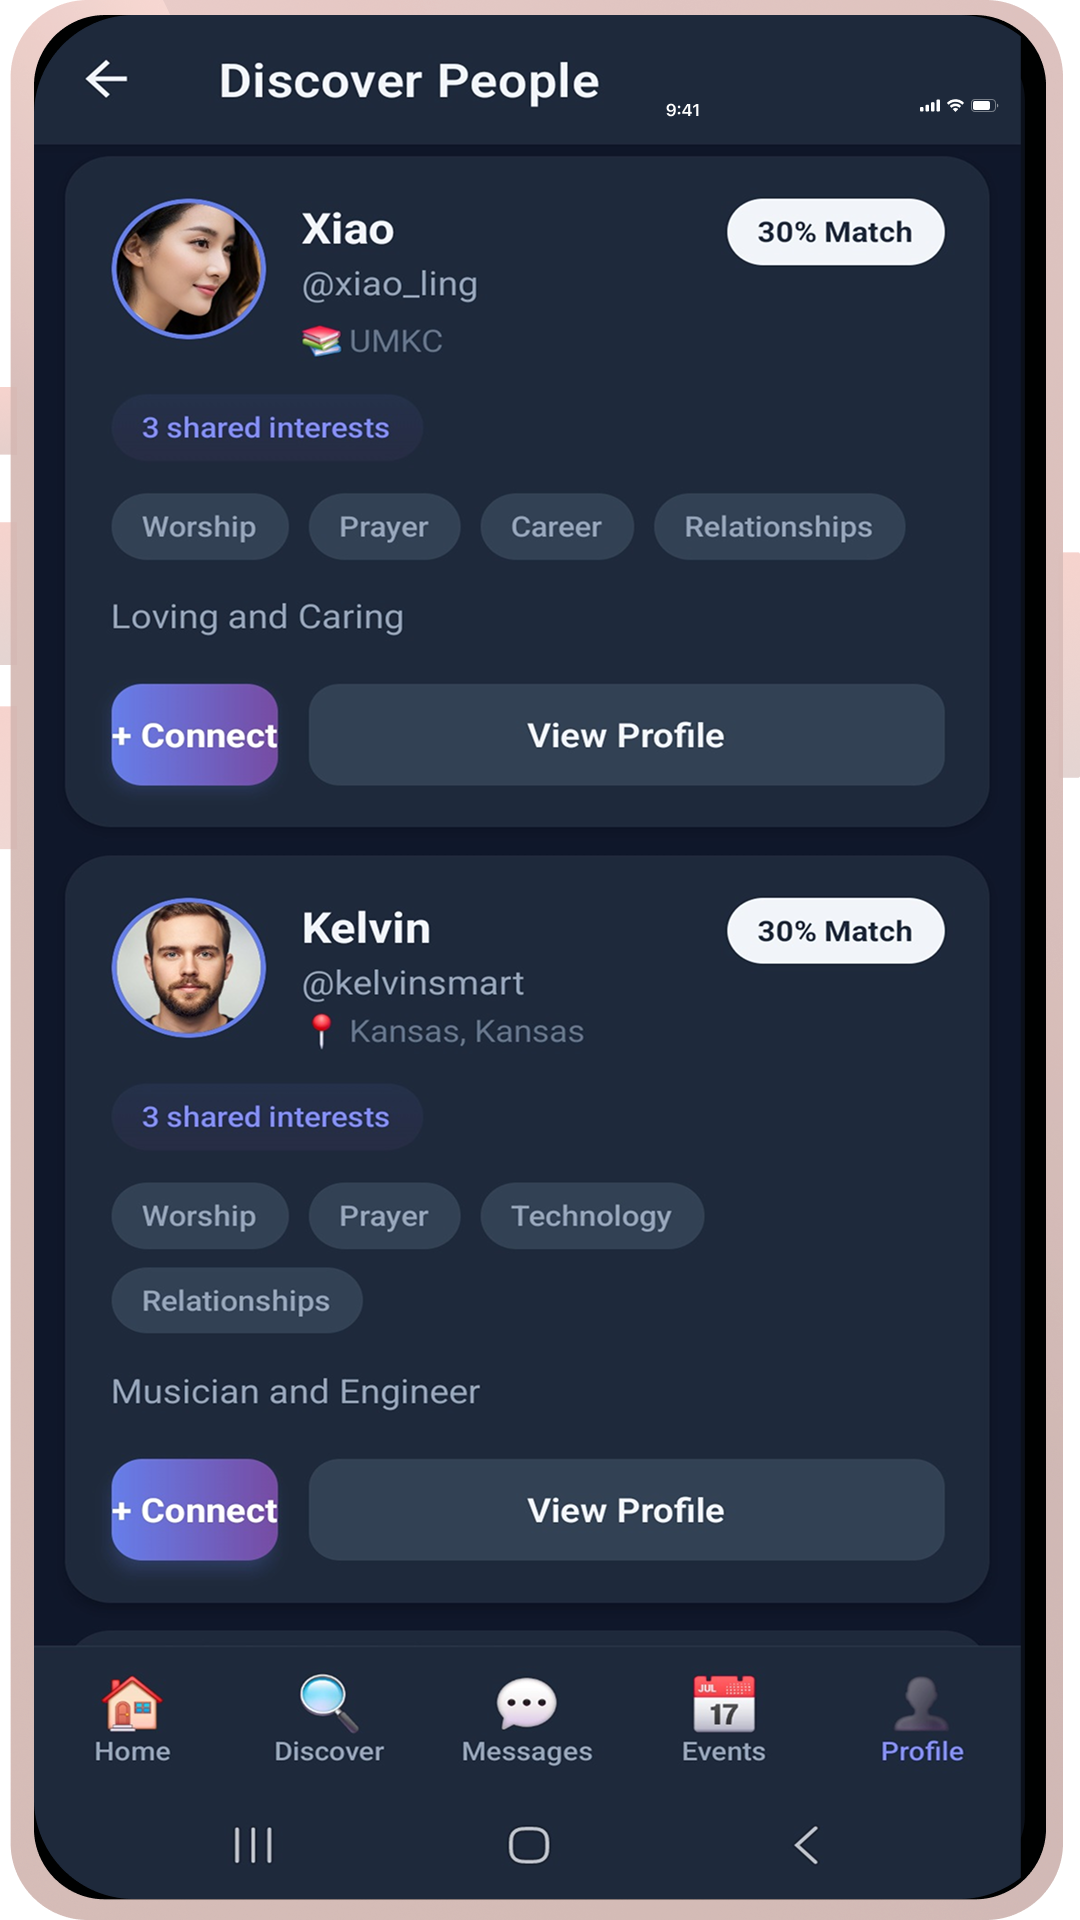The image size is (1080, 1920).
Task: Select Kelvin's Technology interest tag
Action: pyautogui.click(x=592, y=1215)
